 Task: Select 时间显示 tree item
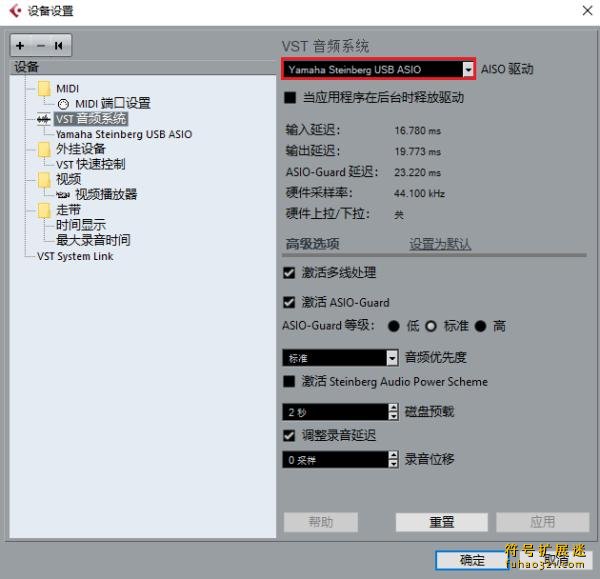(x=81, y=225)
